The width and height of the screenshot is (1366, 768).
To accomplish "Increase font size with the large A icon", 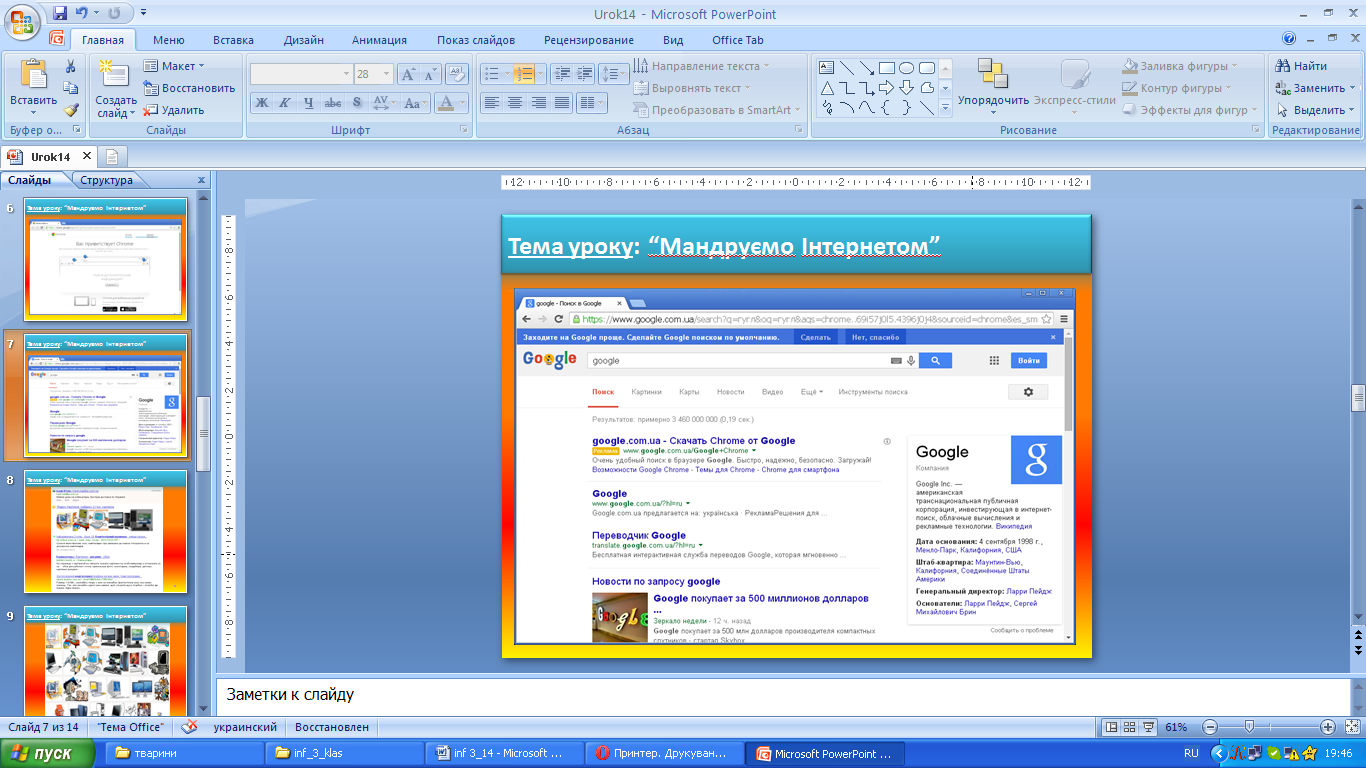I will point(408,74).
